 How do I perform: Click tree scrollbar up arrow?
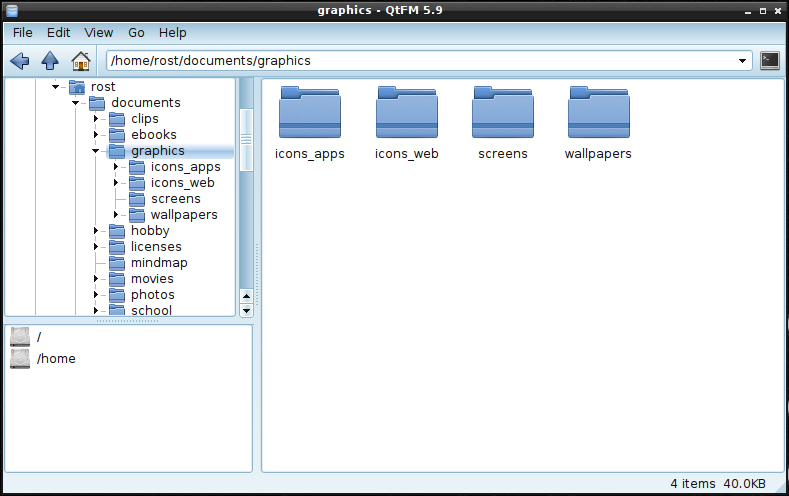pyautogui.click(x=246, y=296)
